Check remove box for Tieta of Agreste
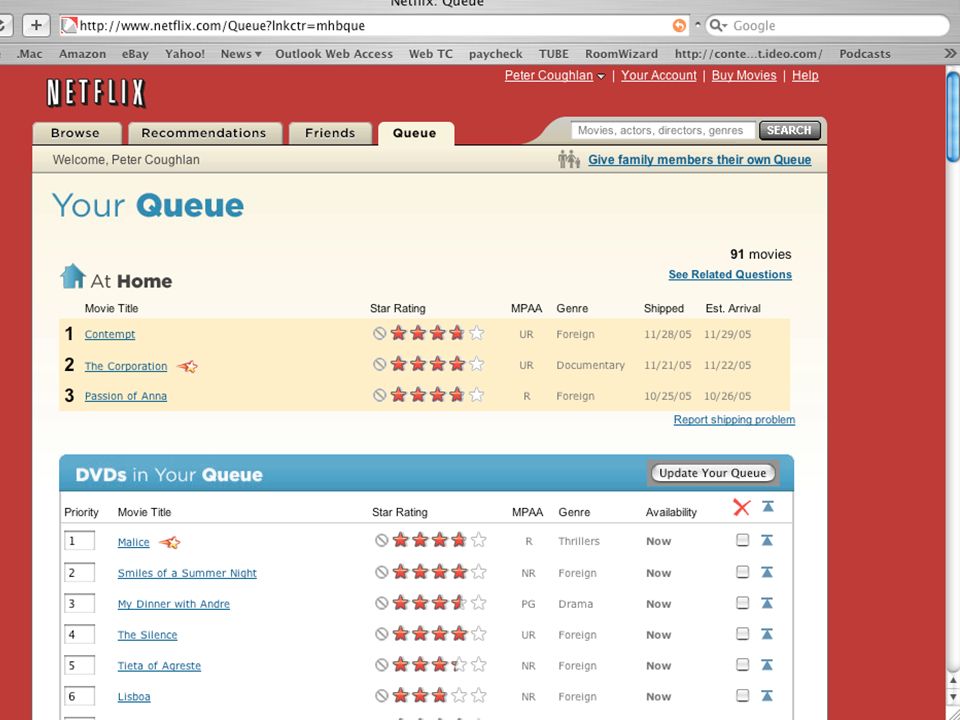This screenshot has height=720, width=960. coord(743,665)
